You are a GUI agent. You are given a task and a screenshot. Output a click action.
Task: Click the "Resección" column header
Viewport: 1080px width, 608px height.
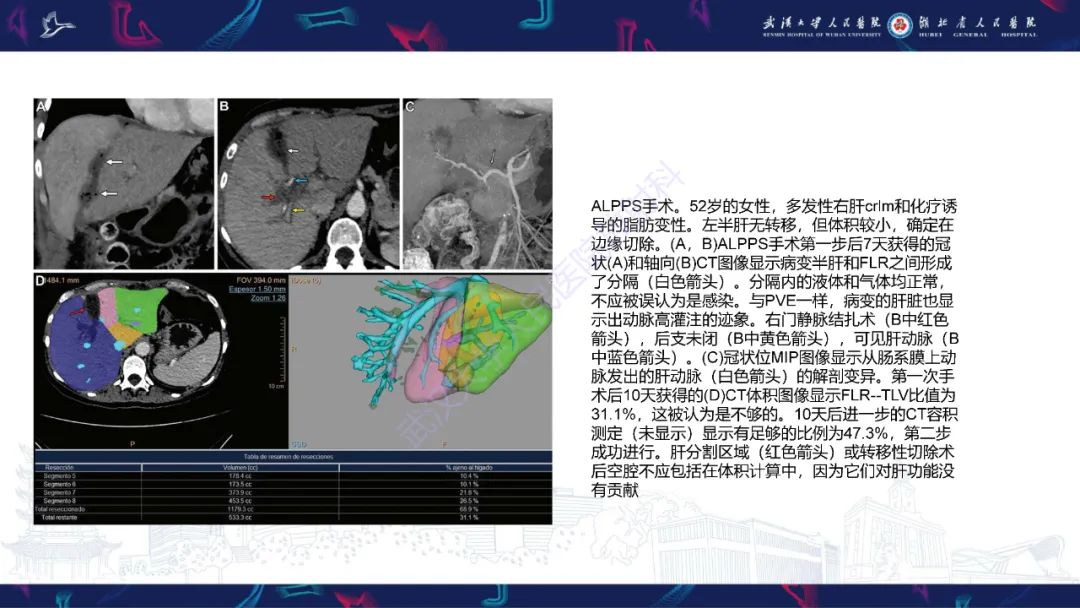[x=59, y=468]
